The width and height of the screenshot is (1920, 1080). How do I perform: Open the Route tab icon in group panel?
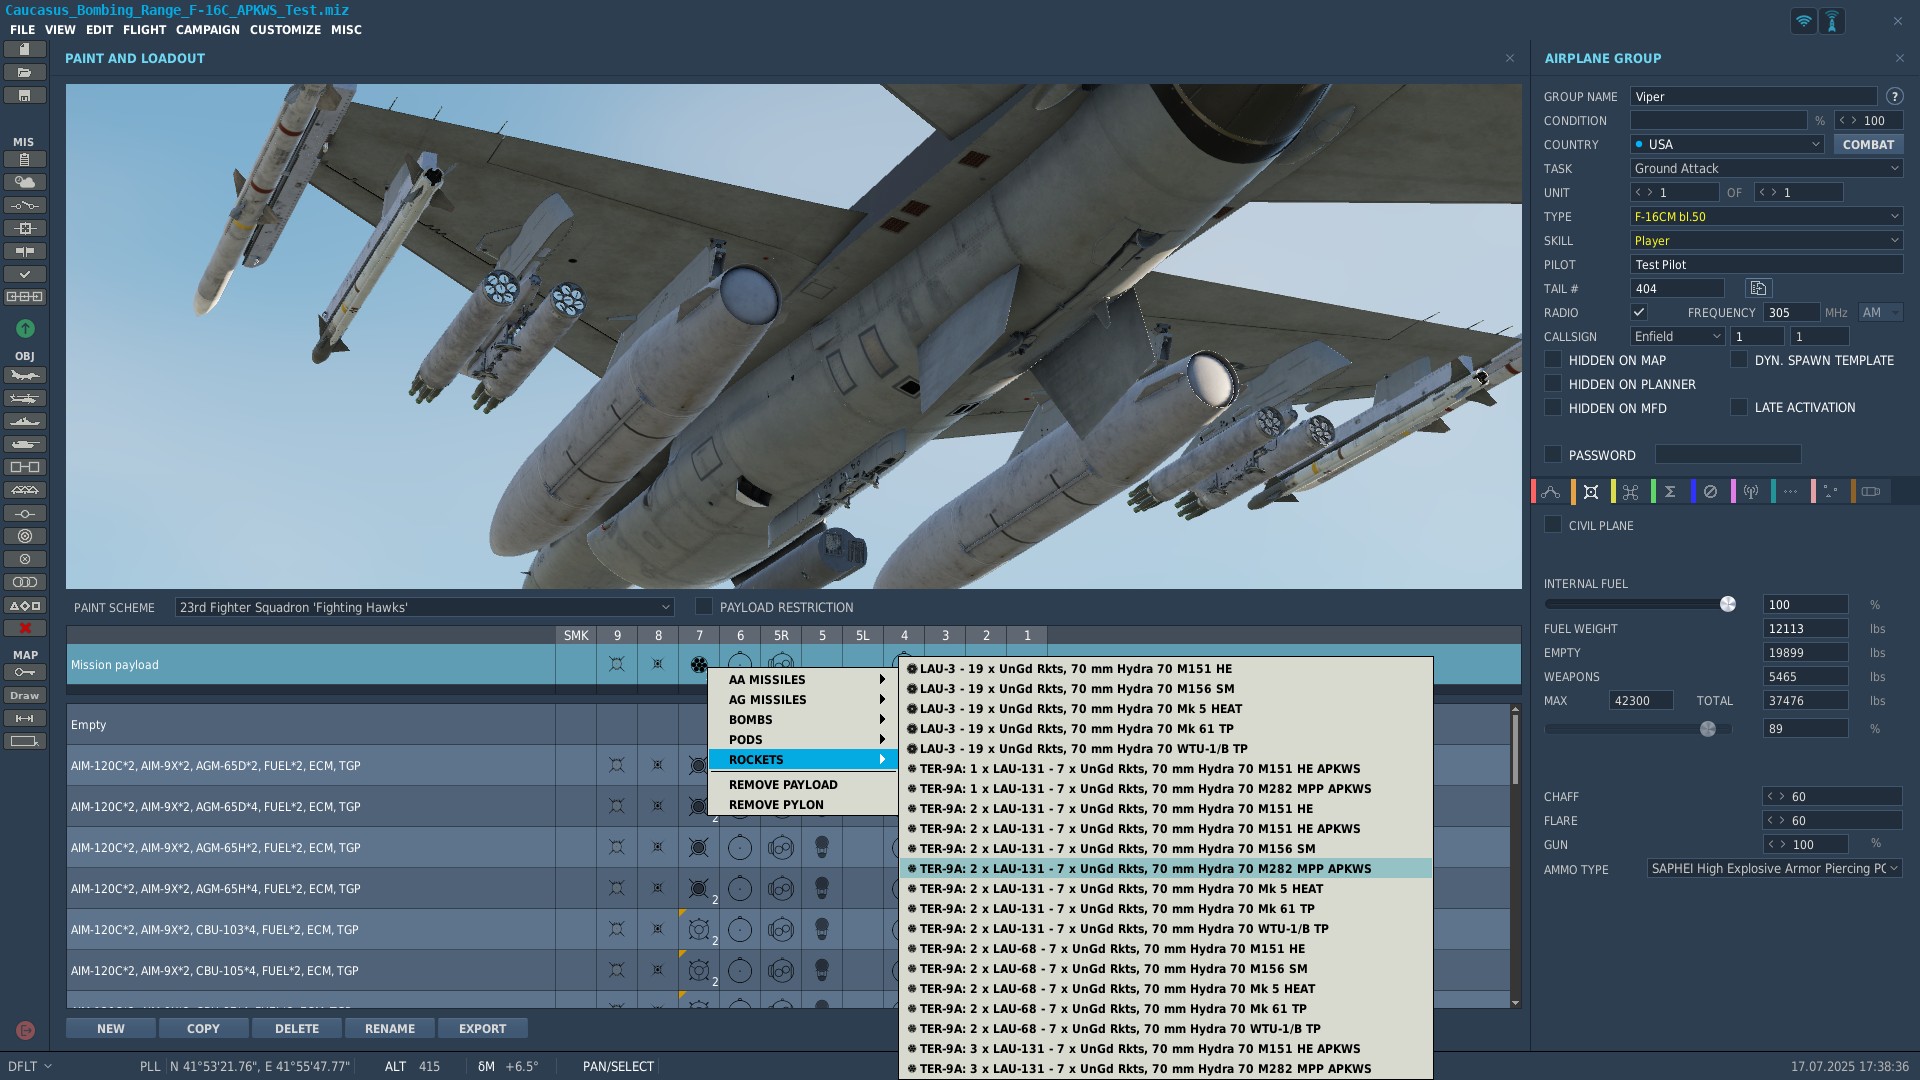pos(1551,492)
